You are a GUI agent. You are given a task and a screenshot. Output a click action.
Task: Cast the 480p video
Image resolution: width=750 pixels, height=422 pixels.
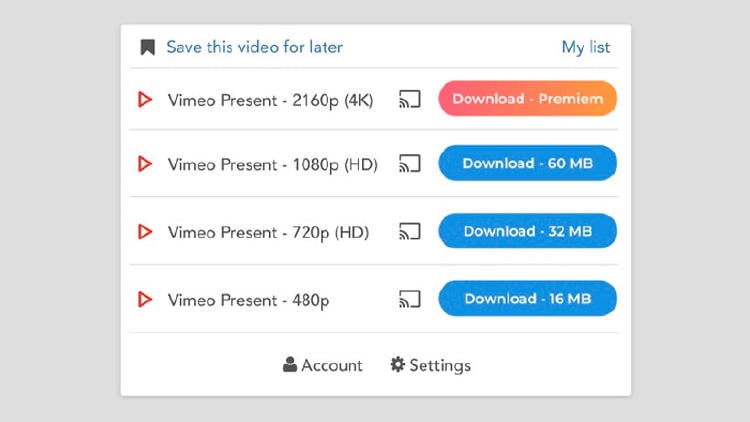pyautogui.click(x=409, y=299)
